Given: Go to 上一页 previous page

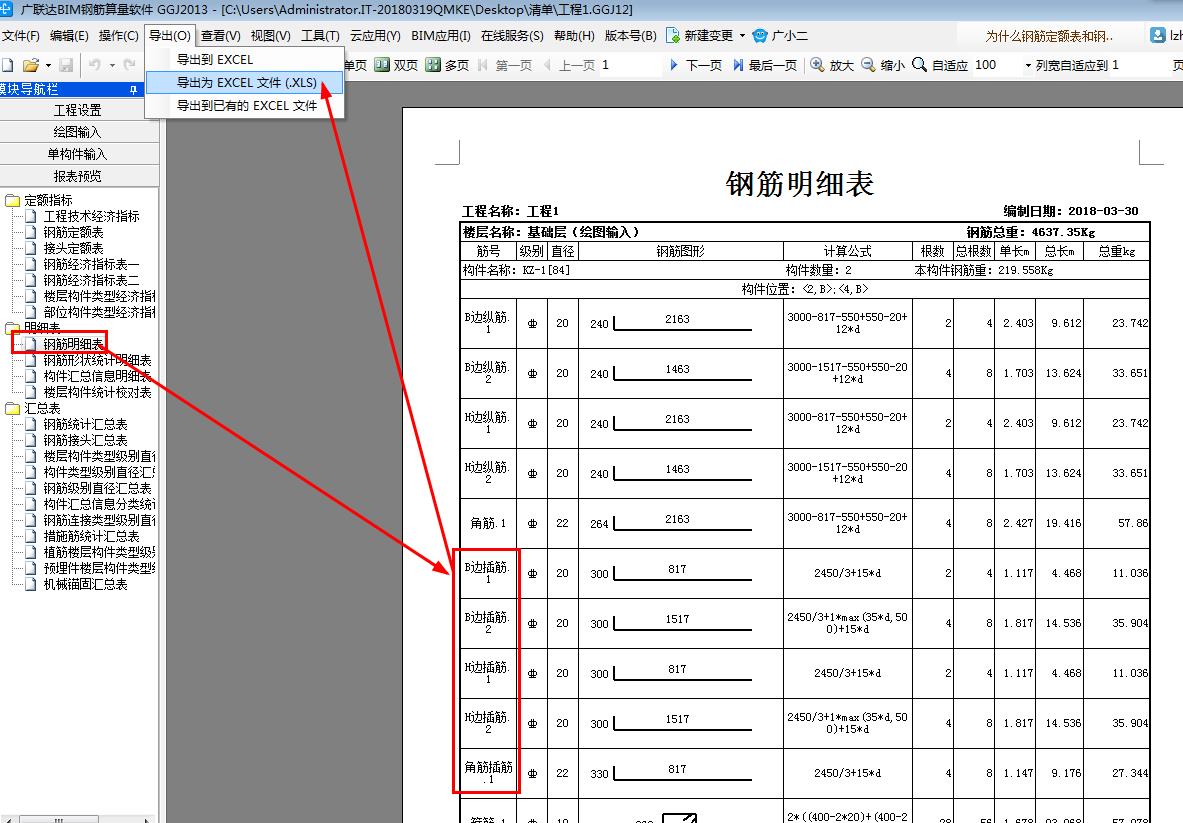Looking at the screenshot, I should 570,66.
